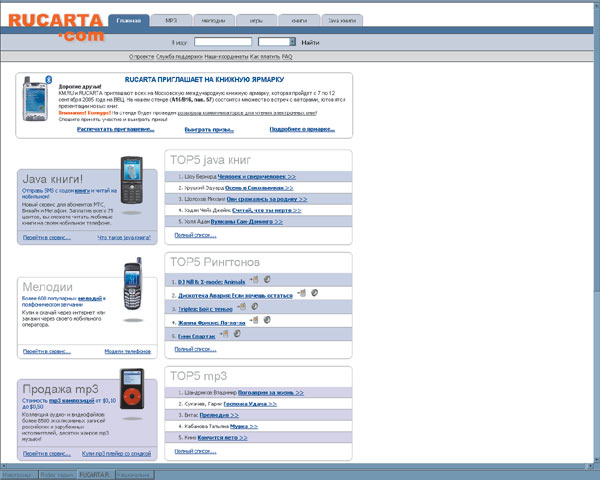600x480 pixels.
Task: Open the О проекте link
Action: pyautogui.click(x=142, y=57)
